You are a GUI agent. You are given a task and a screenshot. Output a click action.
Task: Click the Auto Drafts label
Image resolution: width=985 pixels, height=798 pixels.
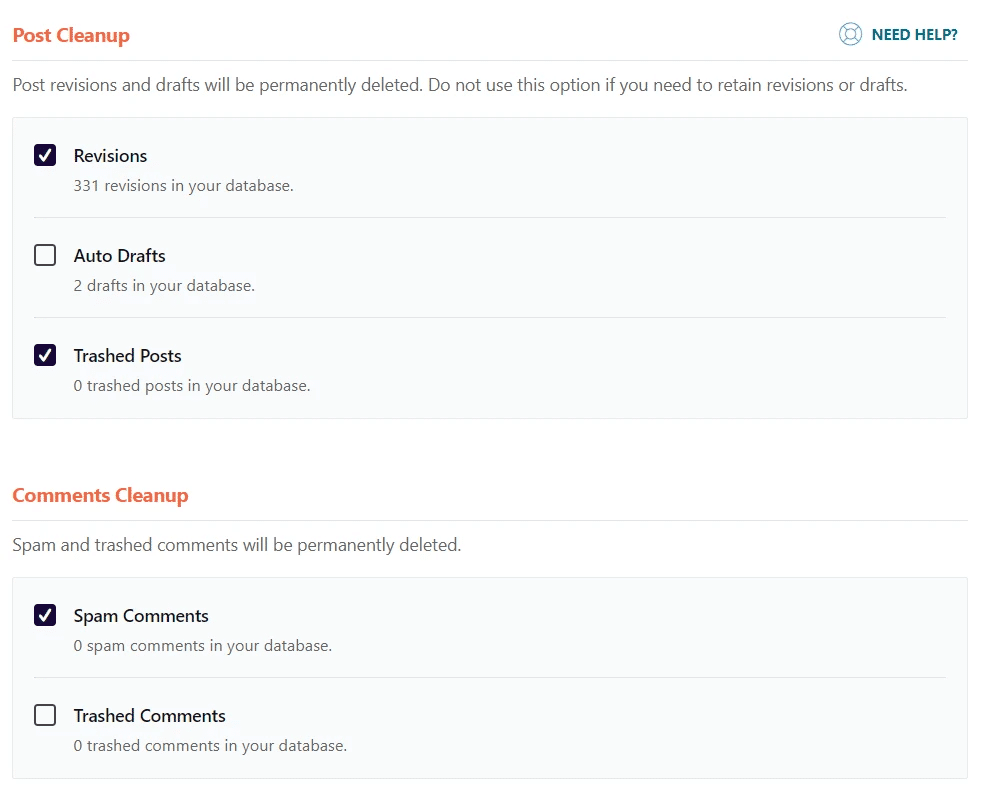[119, 256]
